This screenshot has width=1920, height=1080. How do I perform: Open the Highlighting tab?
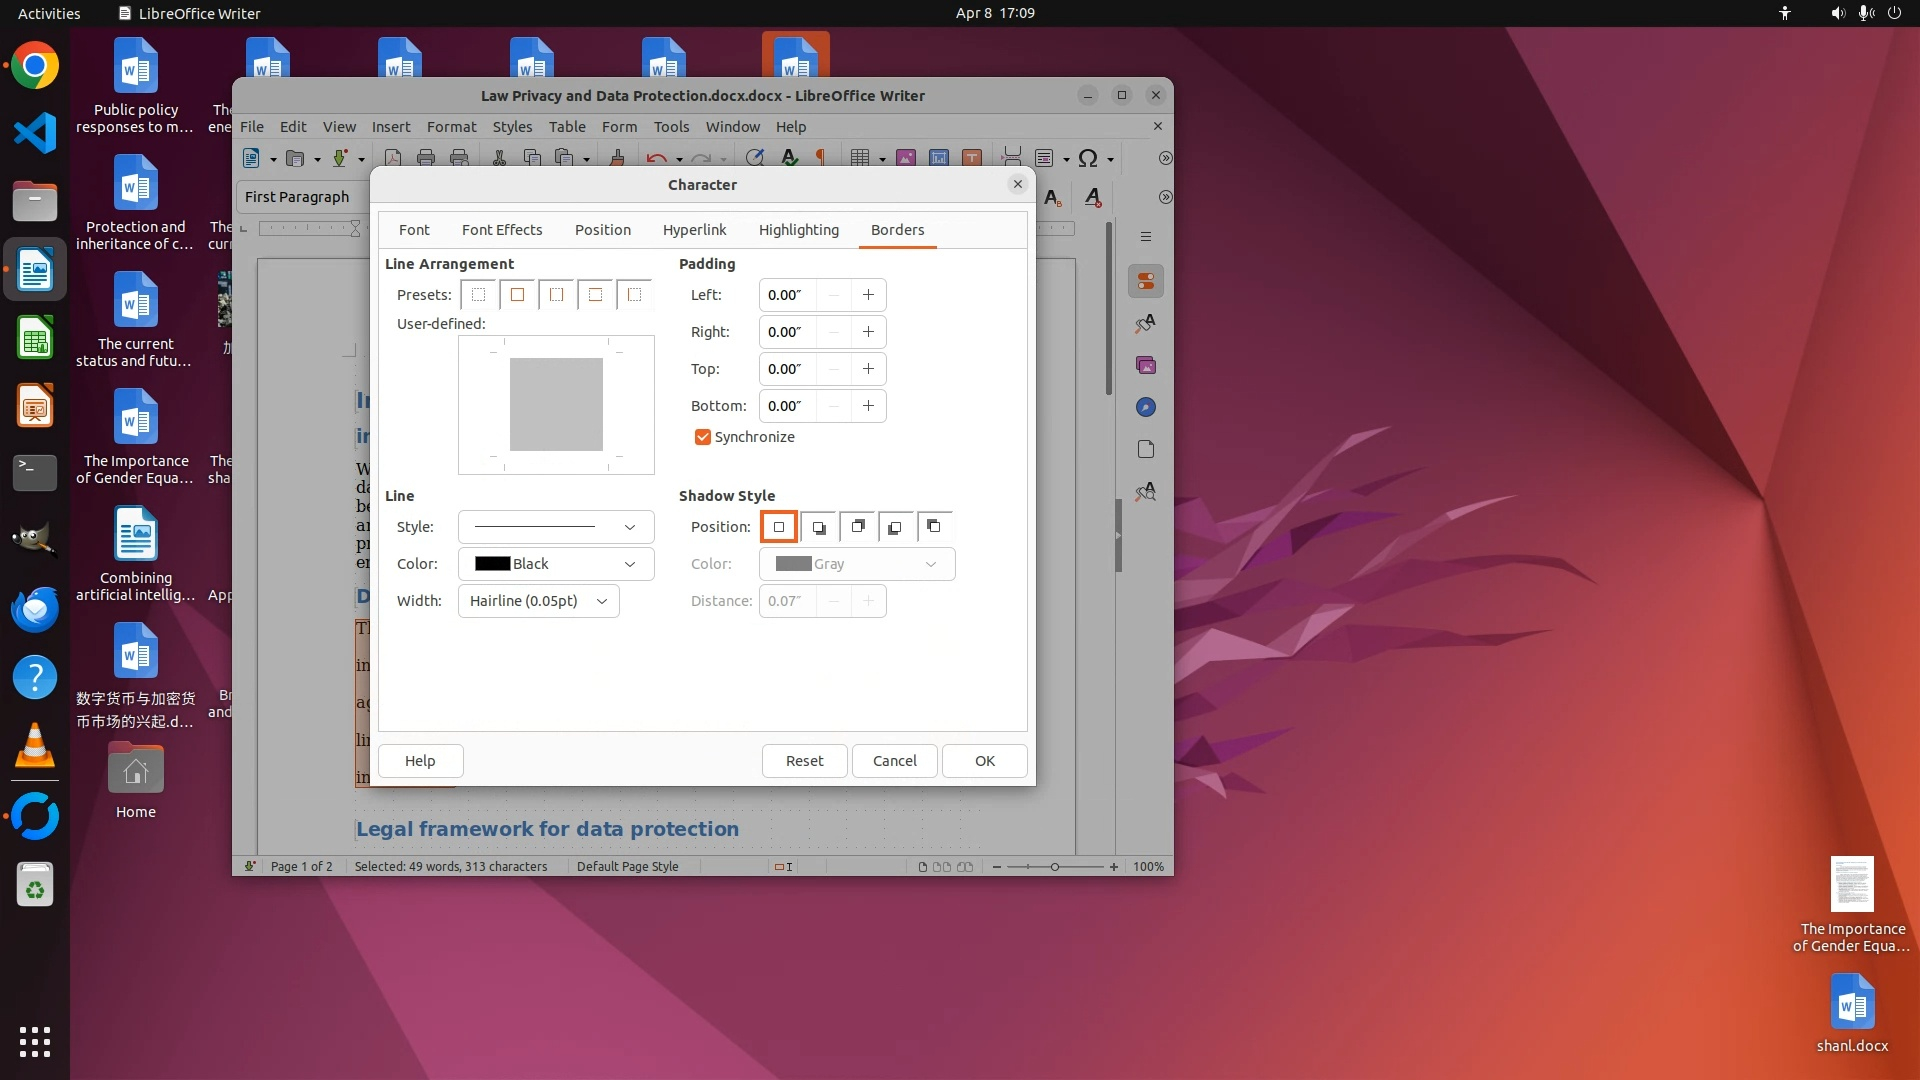[798, 230]
